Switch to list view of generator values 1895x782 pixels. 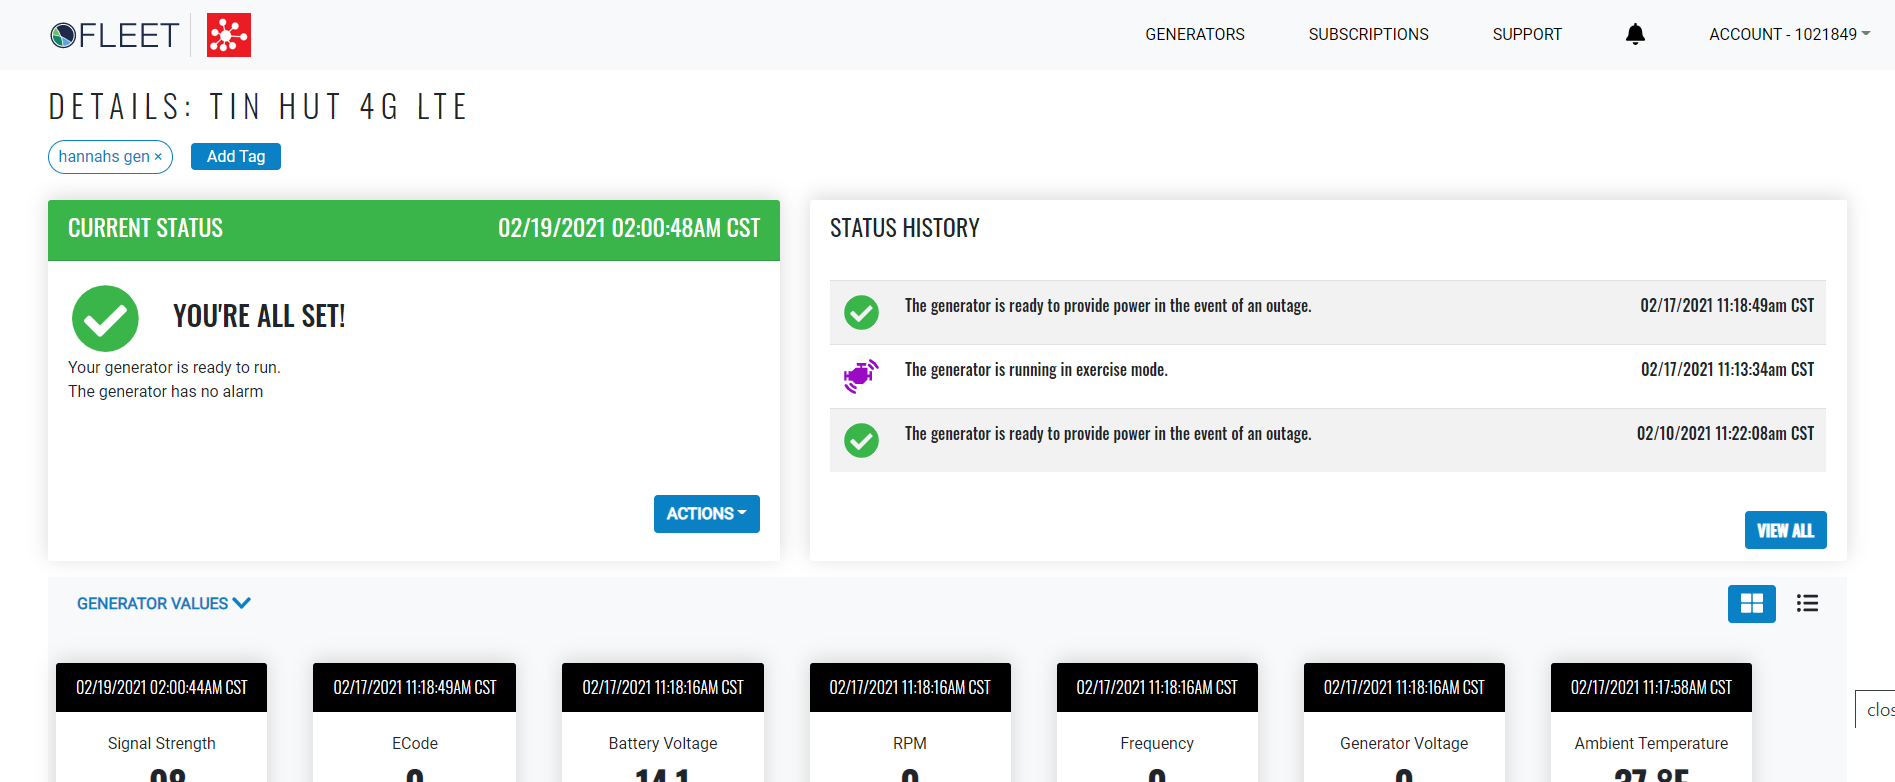pyautogui.click(x=1806, y=603)
